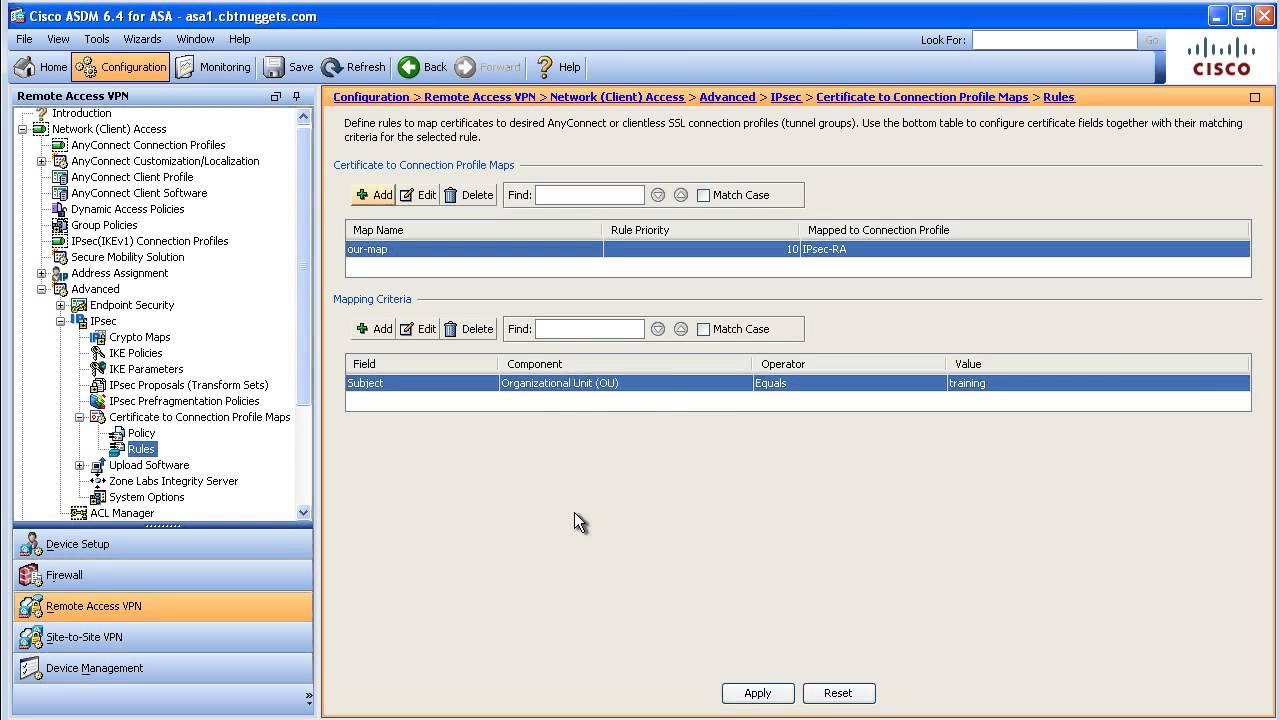Select Dynamic Access Policies tree item
Viewport: 1280px width, 720px height.
tap(127, 209)
